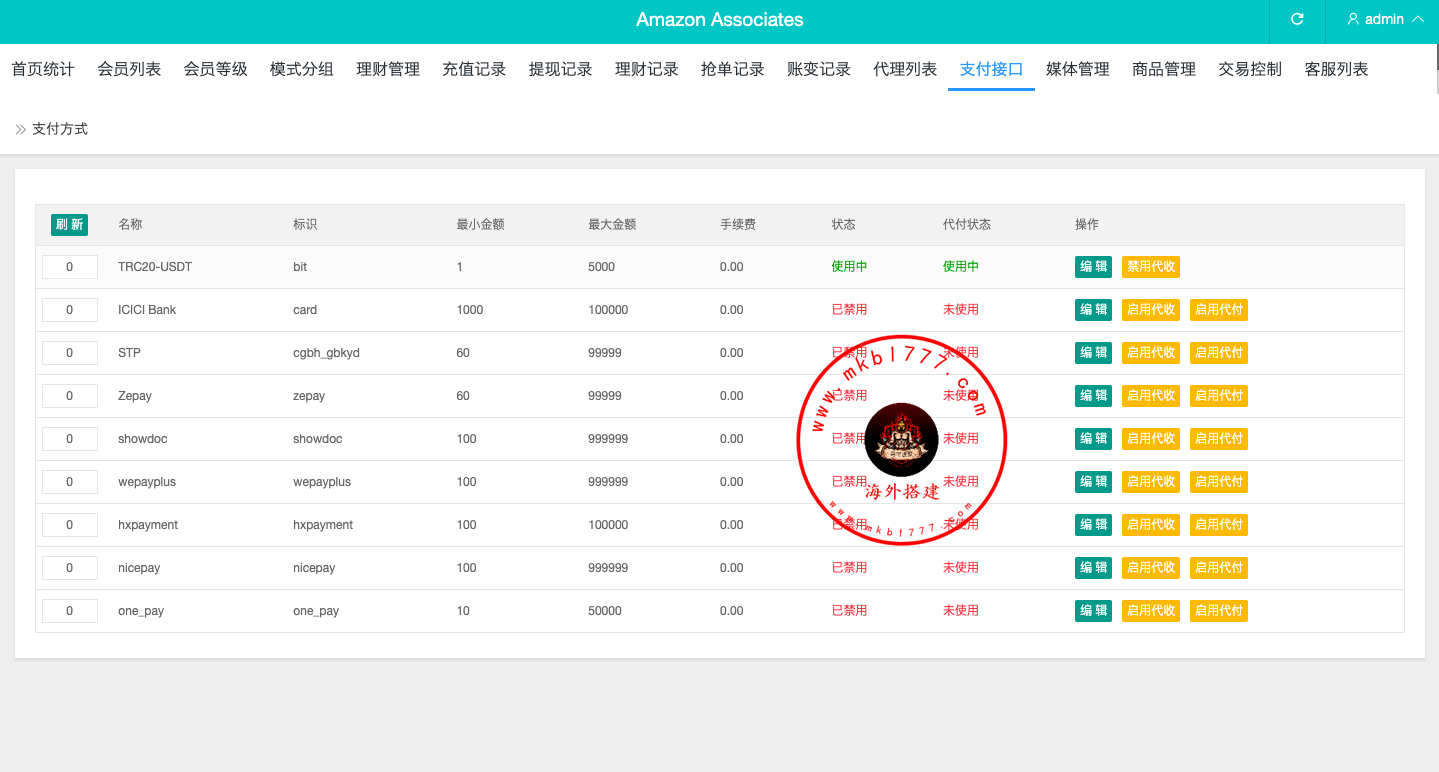Open 模式分组 tab
Image resolution: width=1439 pixels, height=772 pixels.
click(302, 69)
